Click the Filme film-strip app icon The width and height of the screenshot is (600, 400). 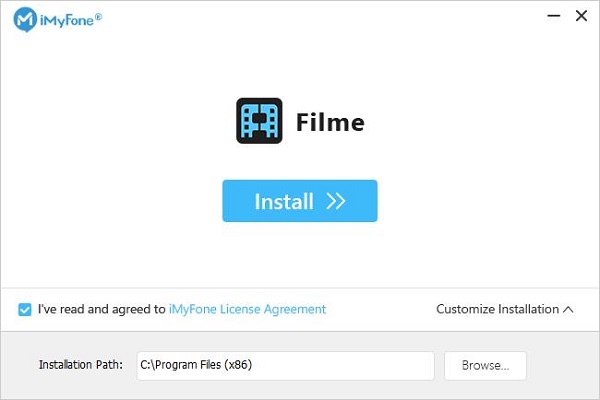pos(259,122)
